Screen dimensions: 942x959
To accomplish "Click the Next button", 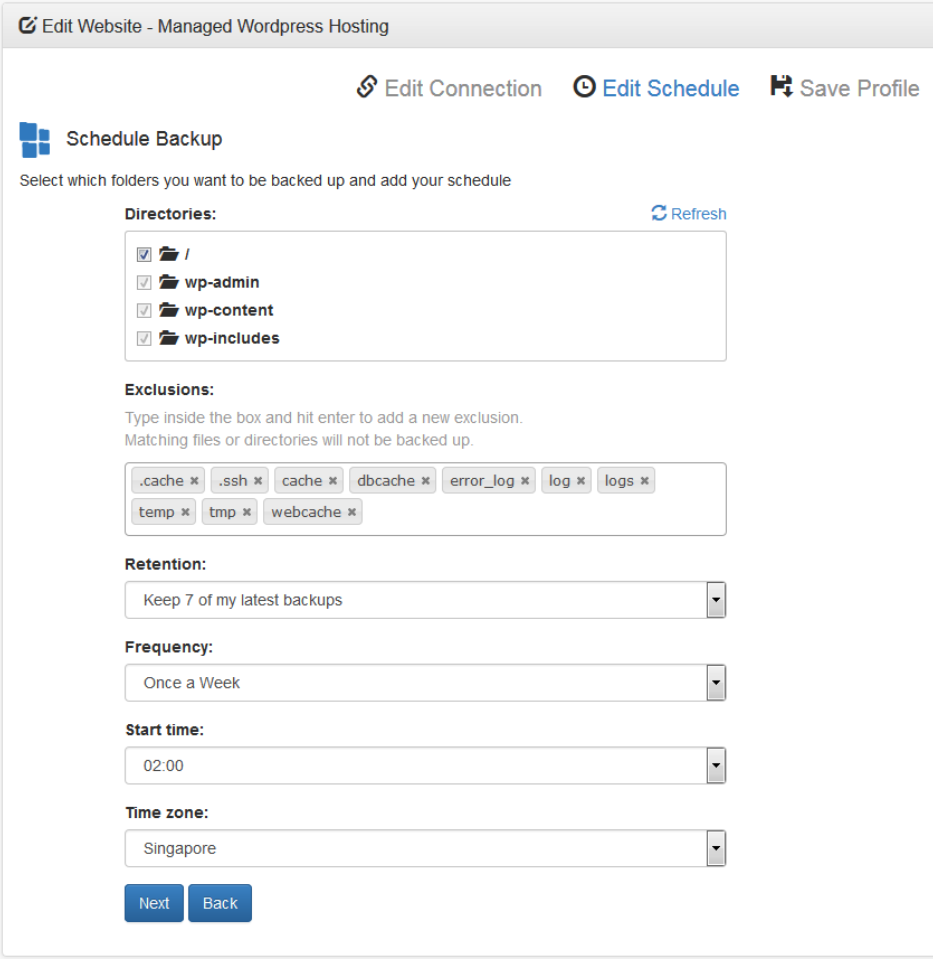I will tap(154, 903).
